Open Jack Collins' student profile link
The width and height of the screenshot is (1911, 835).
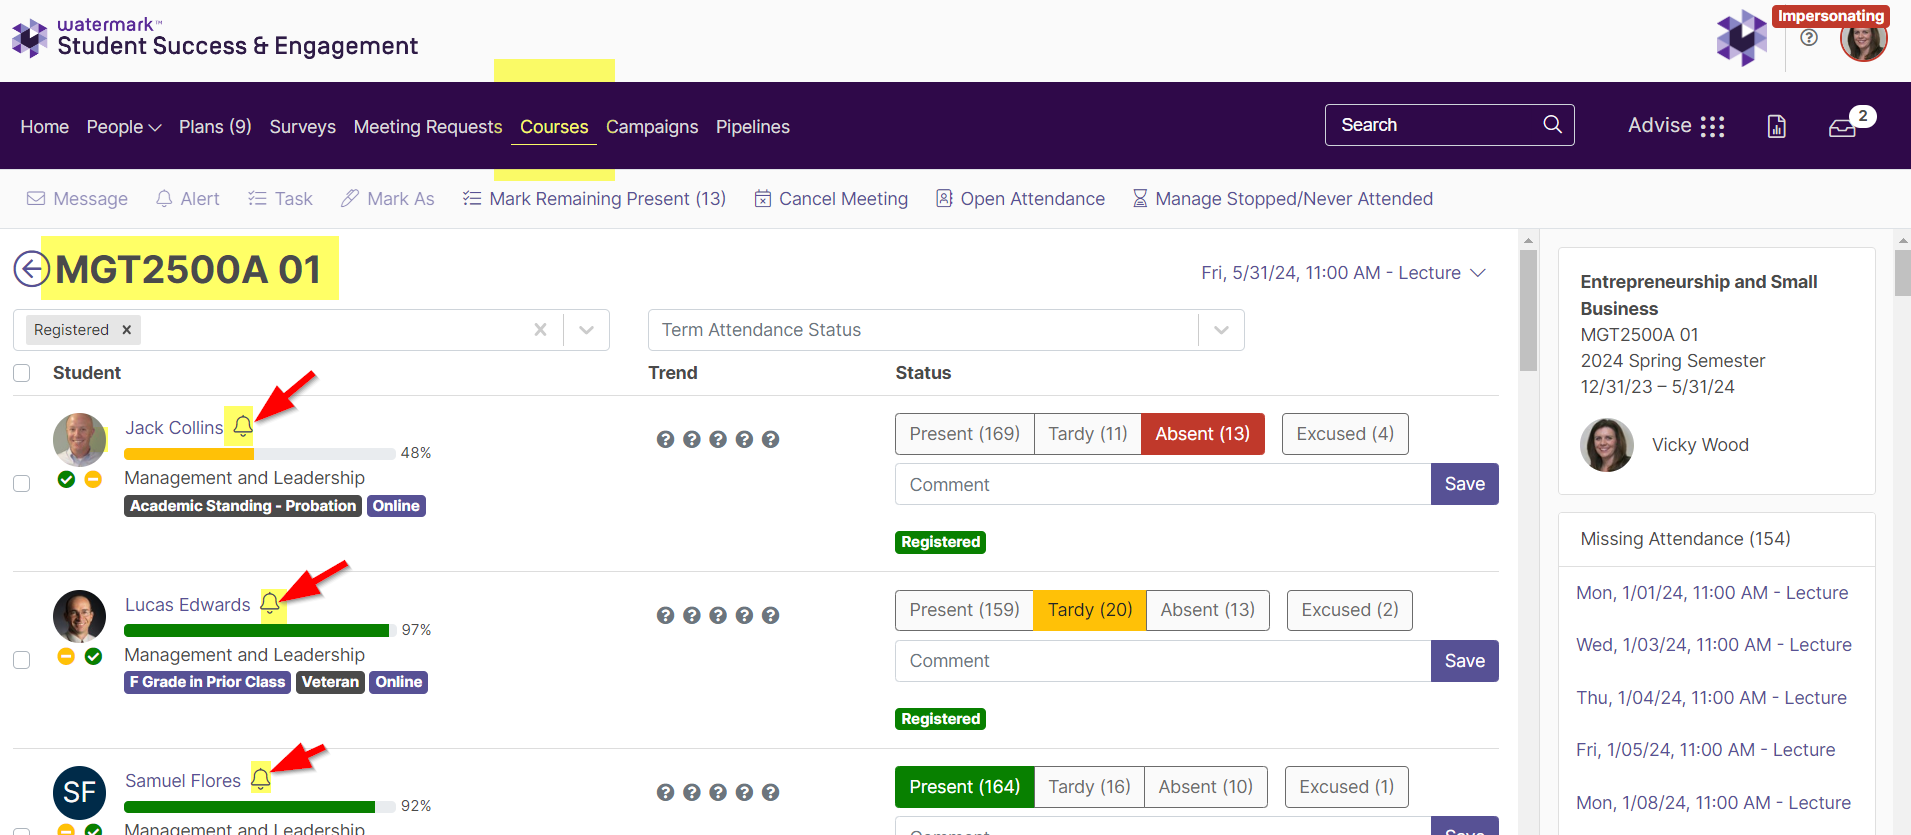click(174, 427)
